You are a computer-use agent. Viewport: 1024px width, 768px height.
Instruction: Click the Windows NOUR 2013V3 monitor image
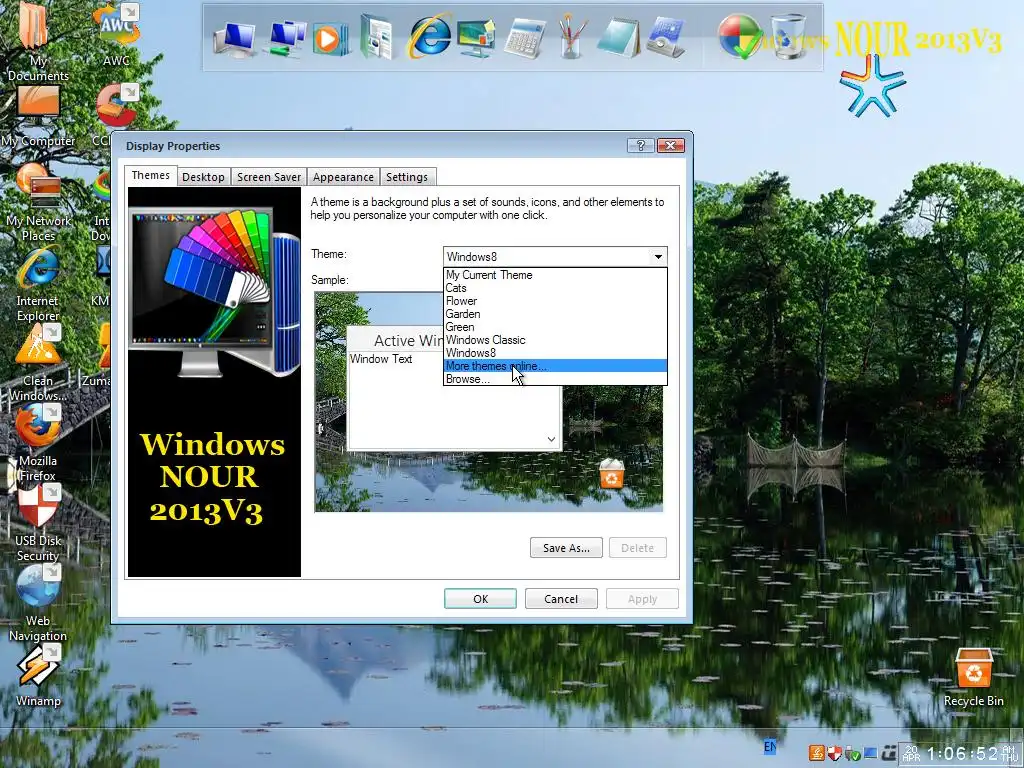click(214, 382)
